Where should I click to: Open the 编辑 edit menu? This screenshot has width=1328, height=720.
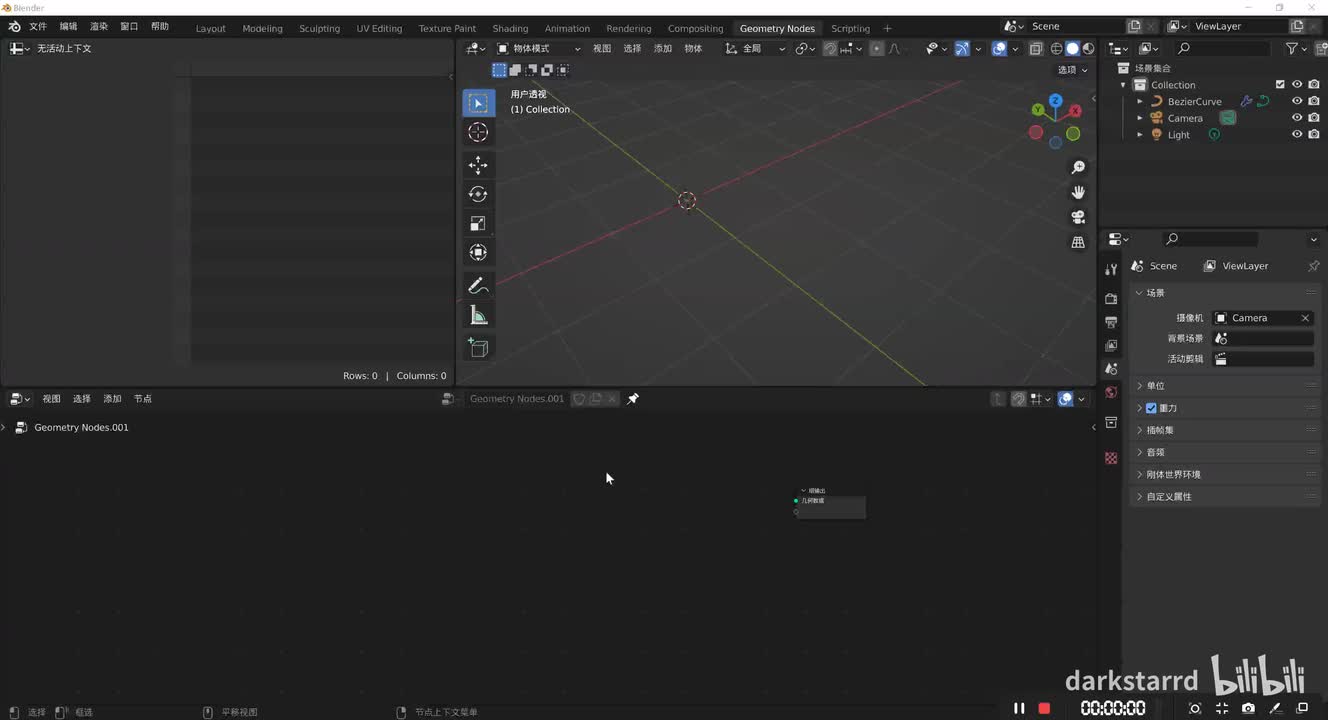click(68, 26)
